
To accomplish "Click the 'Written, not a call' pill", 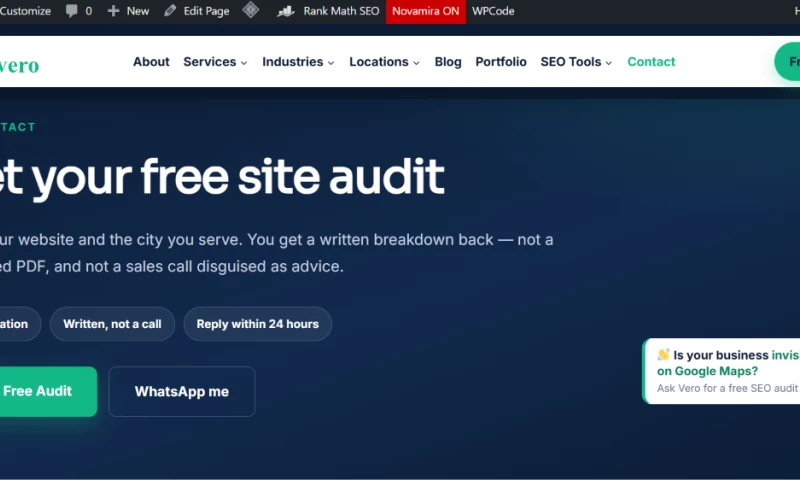I will 112,324.
